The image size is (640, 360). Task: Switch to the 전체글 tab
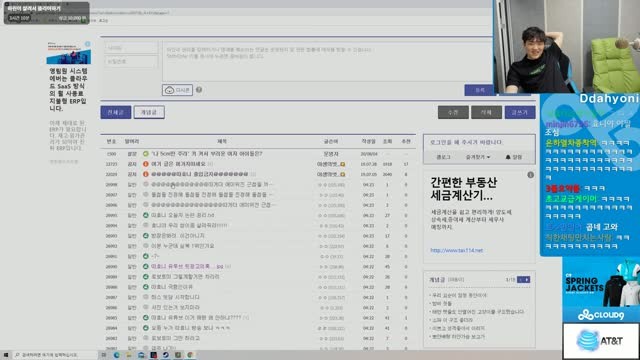click(116, 112)
